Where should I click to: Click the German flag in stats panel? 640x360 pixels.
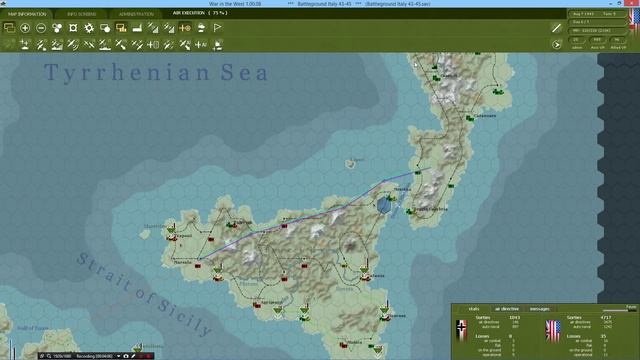462,330
